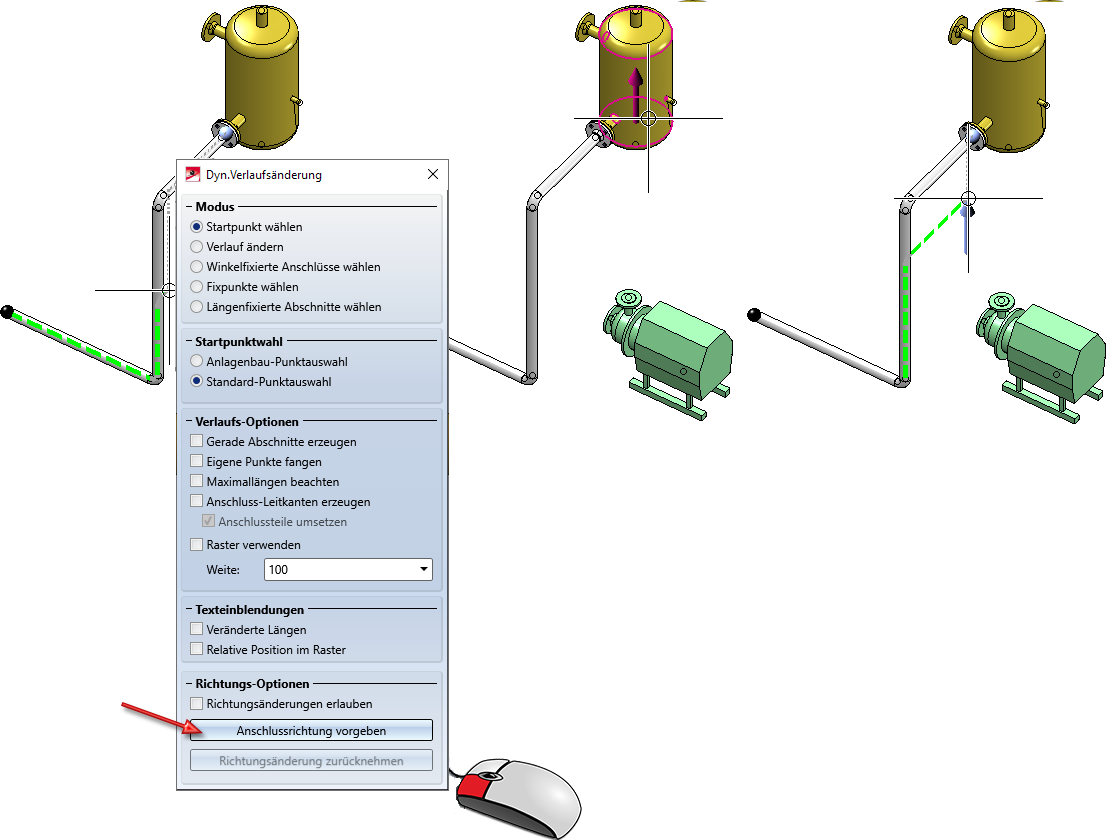
Task: Collapse the Startpunktwahl section
Action: [x=190, y=341]
